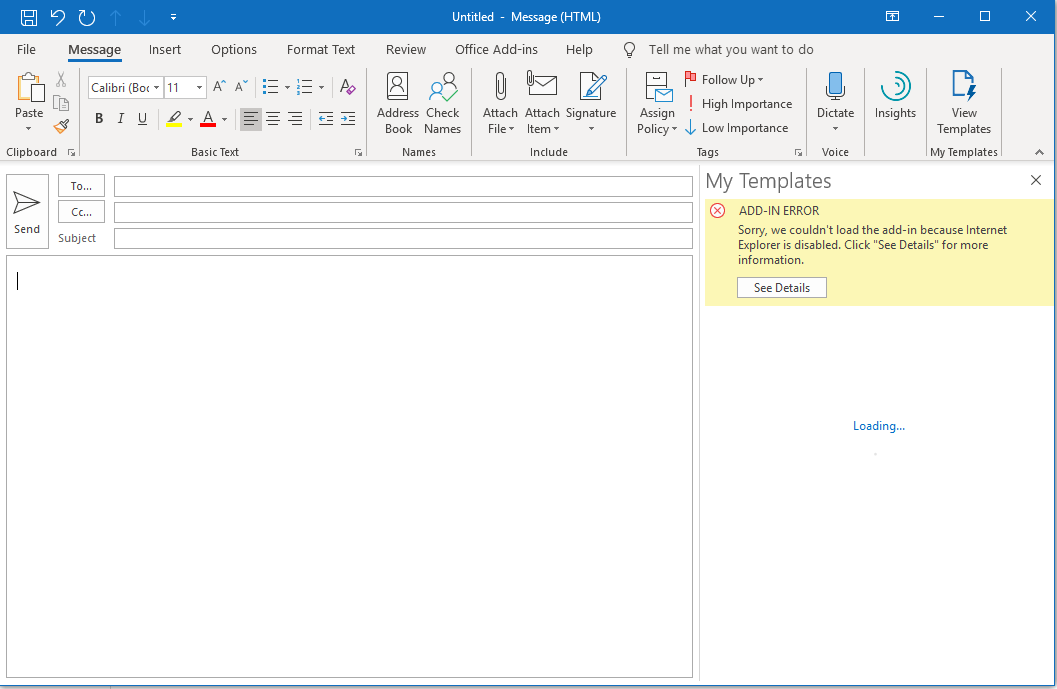The image size is (1057, 689).
Task: Open the Format Text tab
Action: (x=321, y=49)
